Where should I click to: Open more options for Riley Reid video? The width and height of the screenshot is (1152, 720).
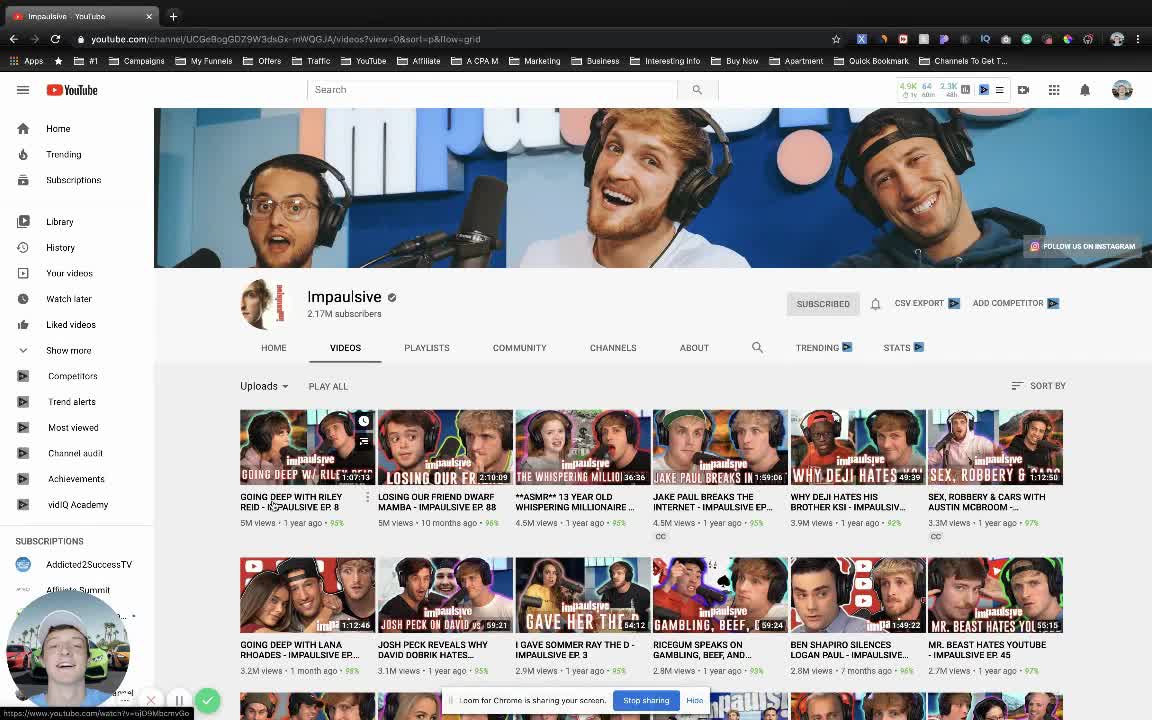(x=367, y=497)
